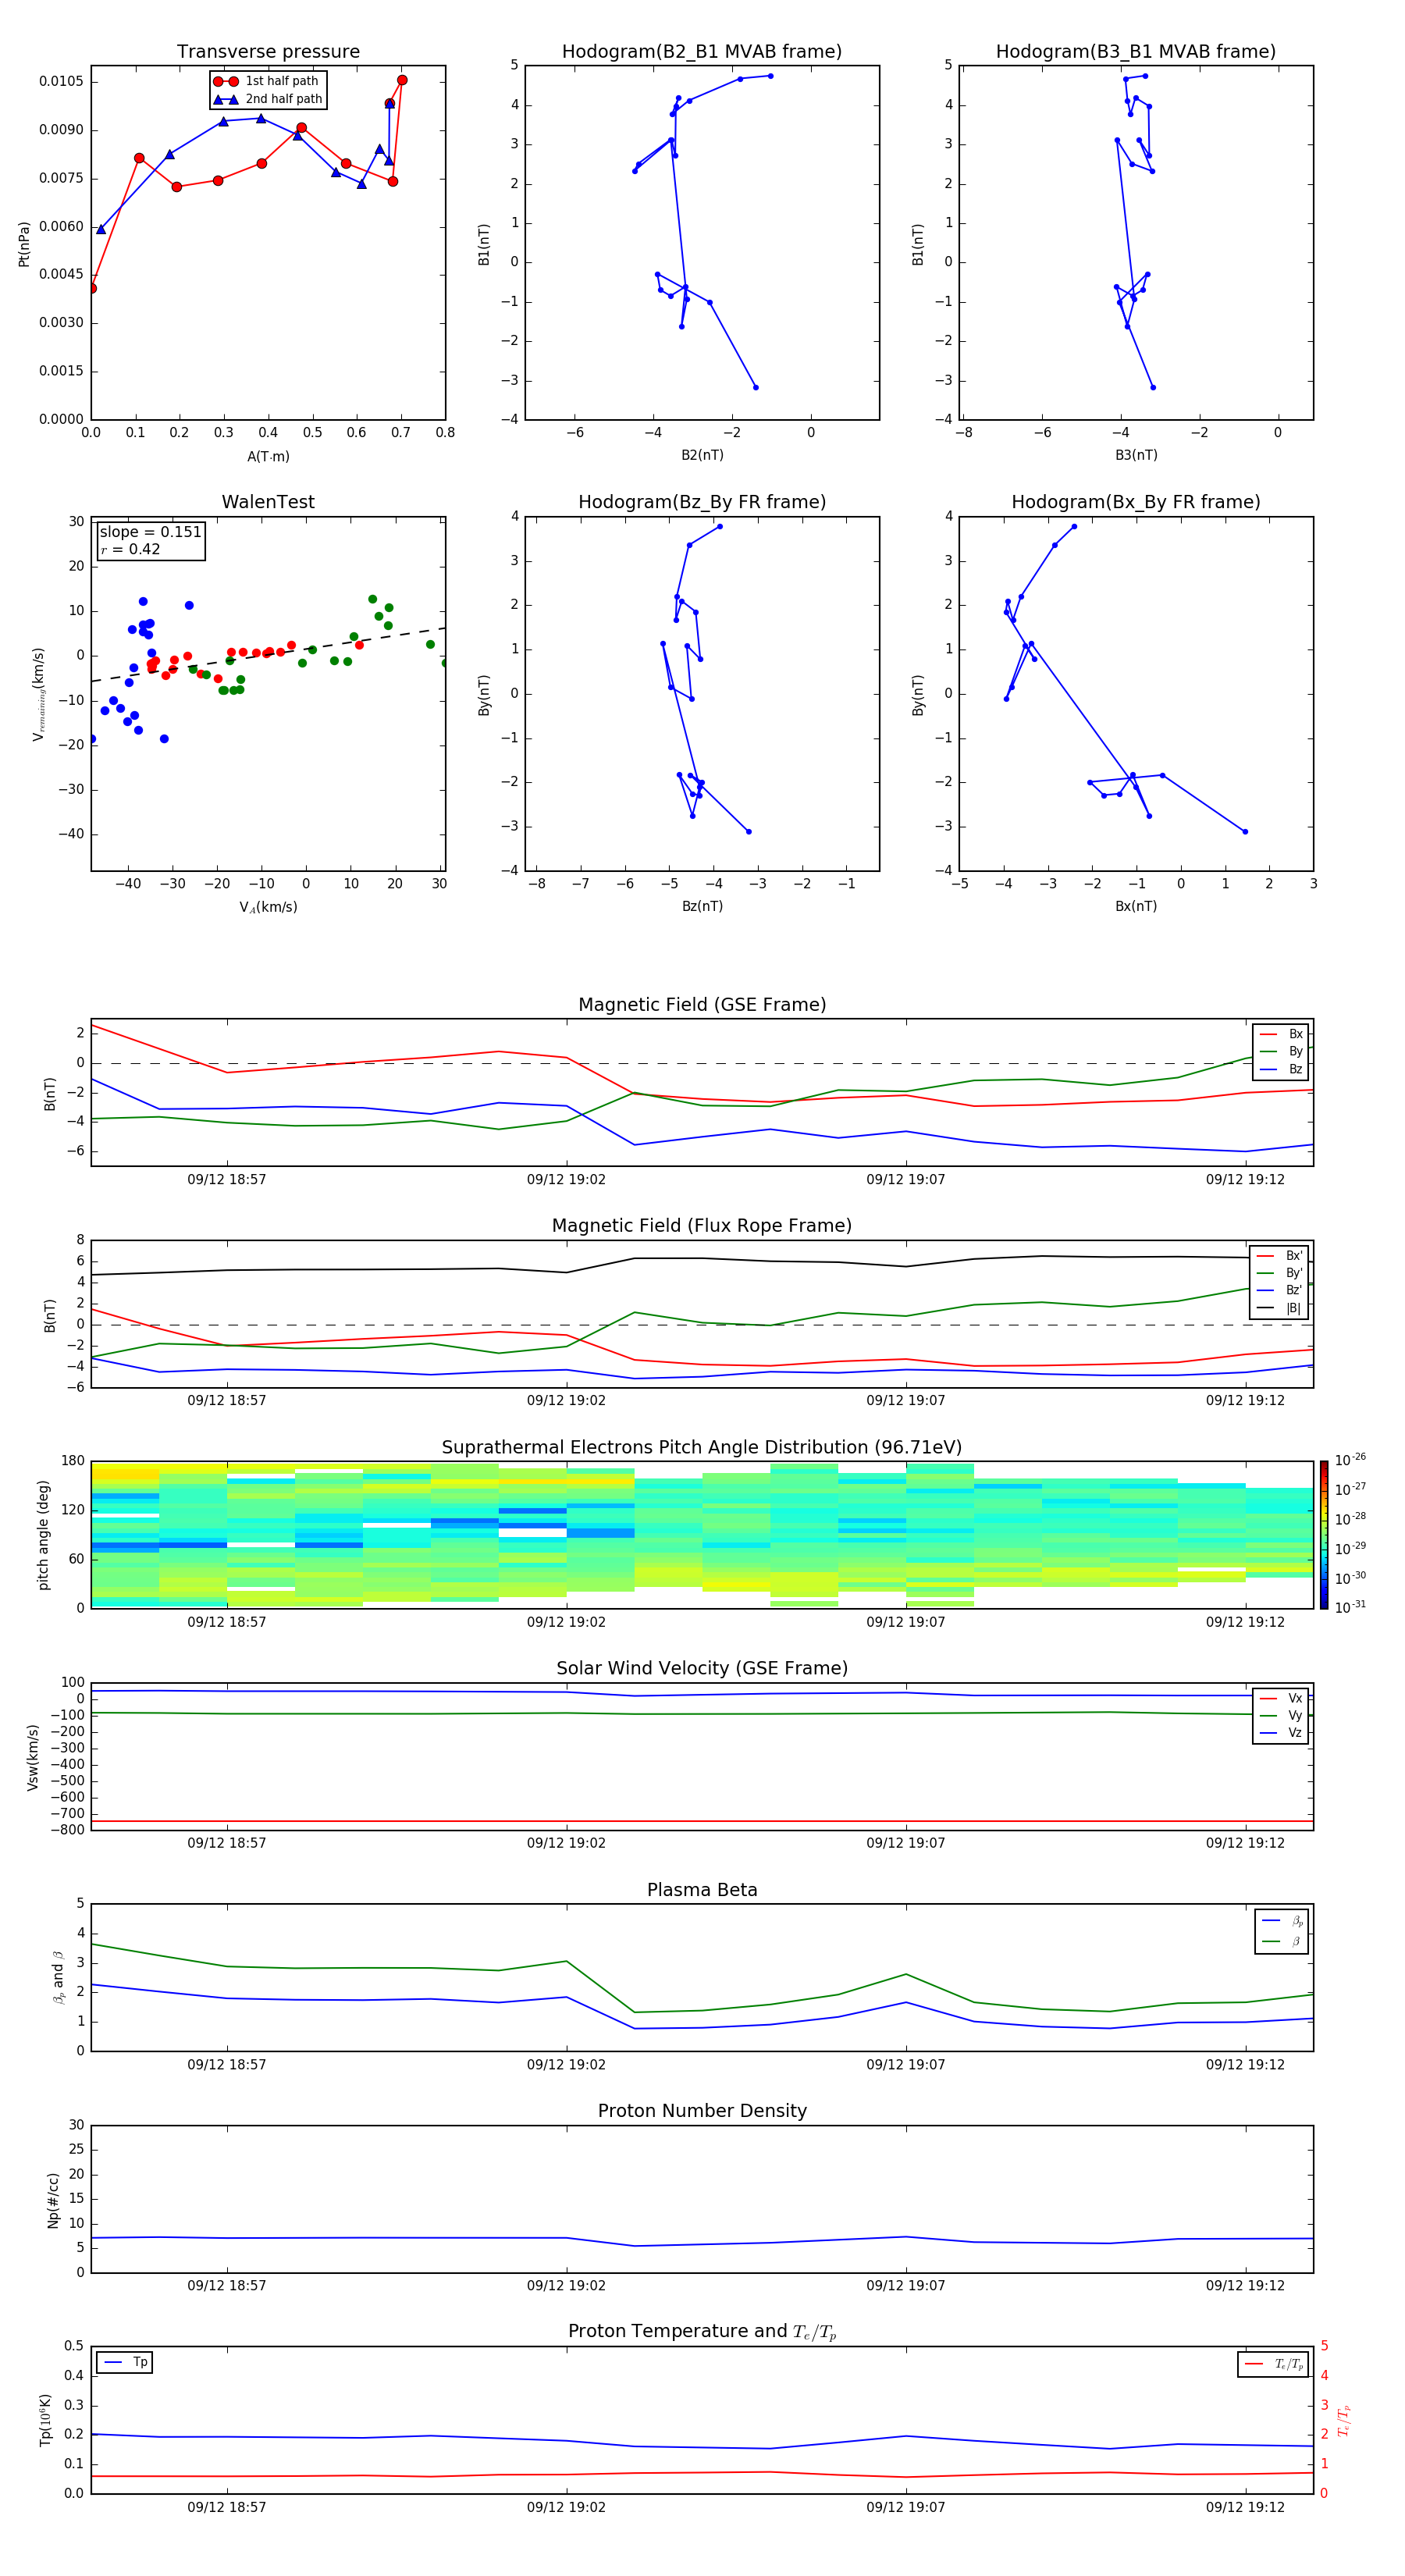Viewport: 1405px width, 2576px height.
Task: Select Vz entry in solar wind legend
Action: point(1281,1733)
